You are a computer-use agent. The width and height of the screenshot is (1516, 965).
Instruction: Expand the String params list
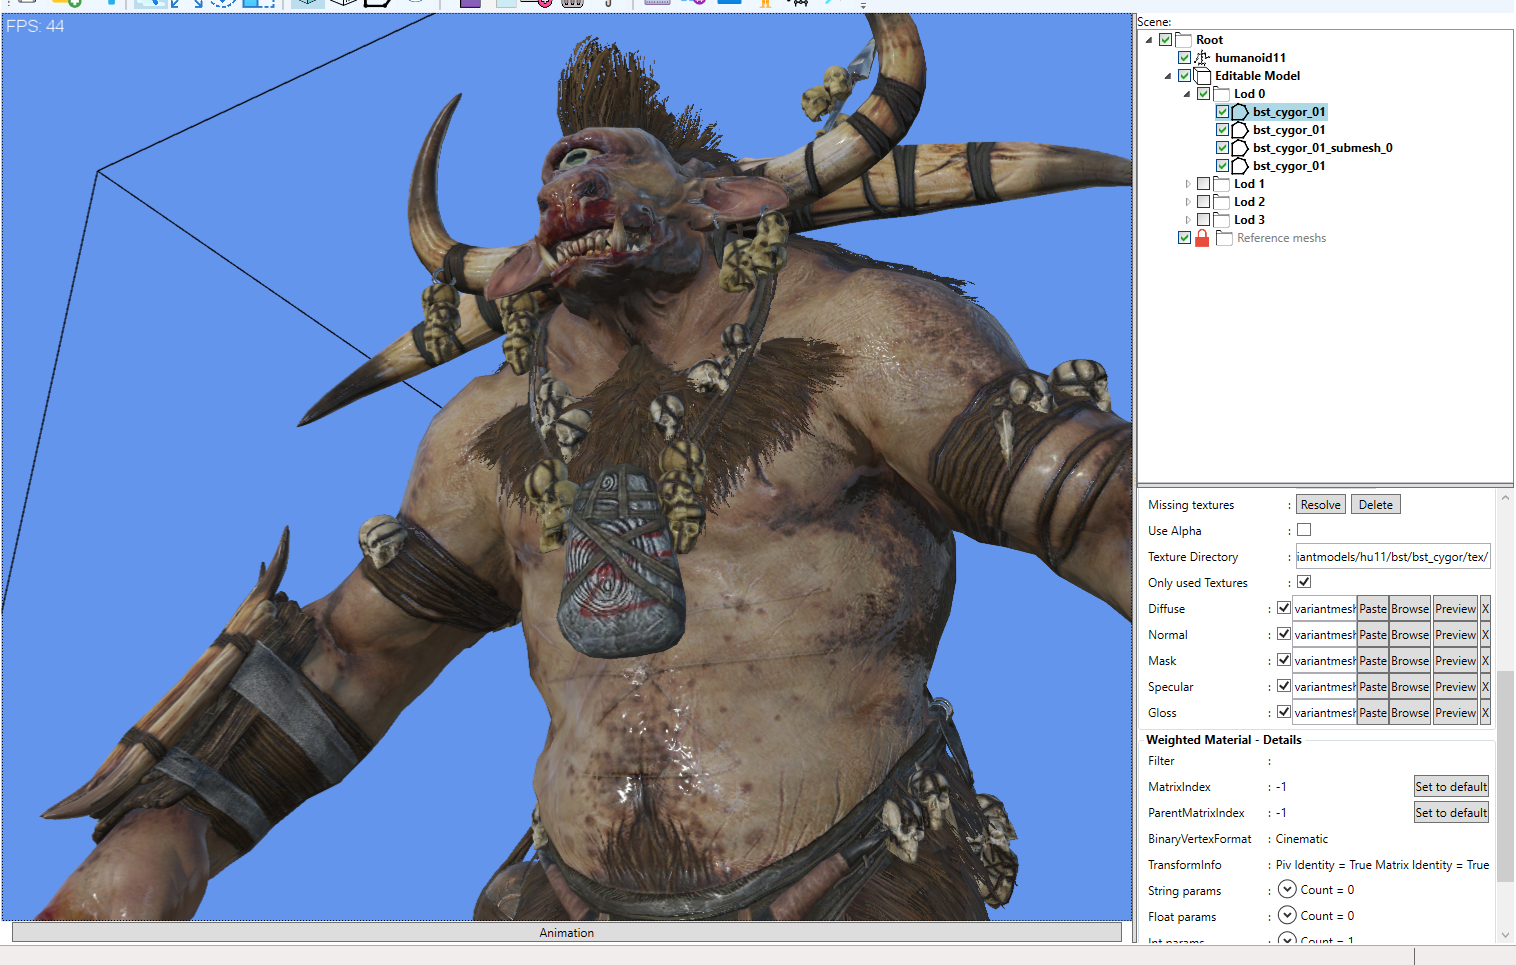click(1287, 889)
